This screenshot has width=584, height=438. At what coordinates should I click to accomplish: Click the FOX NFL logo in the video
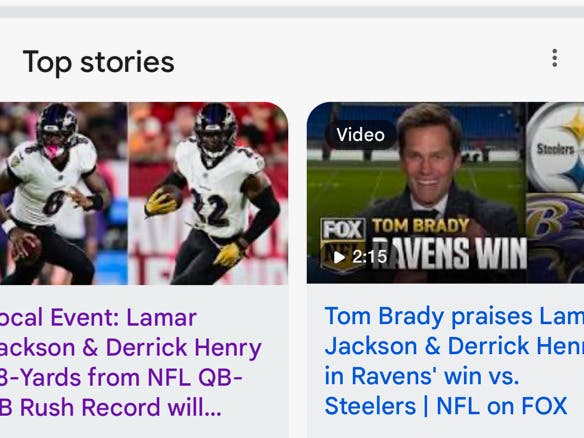pos(343,241)
